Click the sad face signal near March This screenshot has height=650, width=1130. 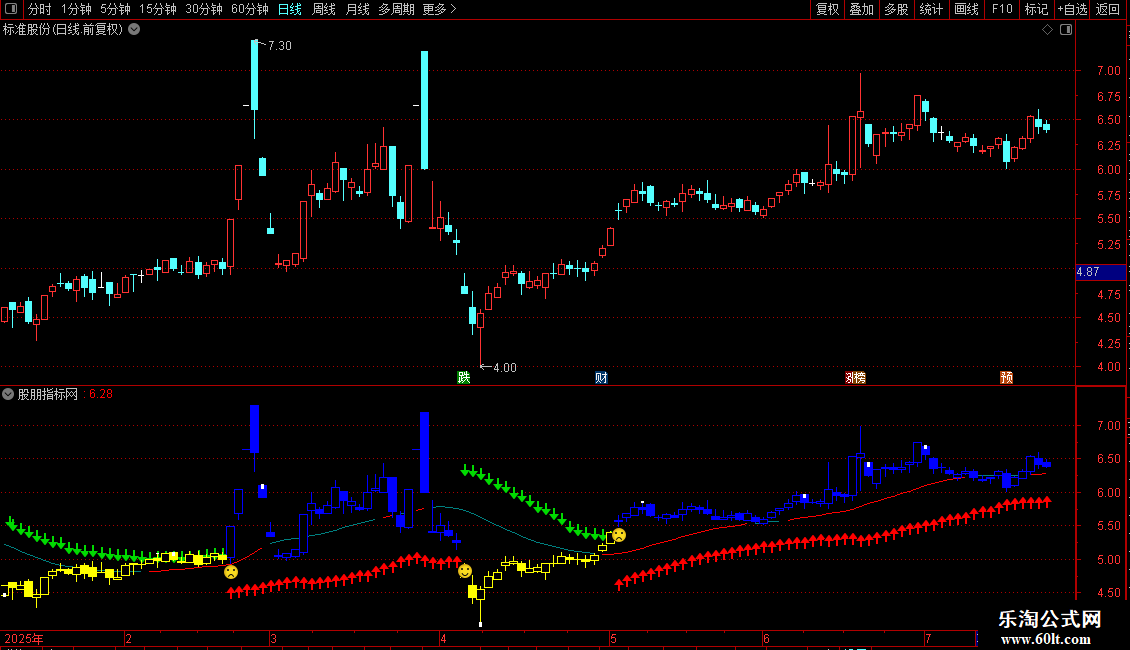(231, 572)
